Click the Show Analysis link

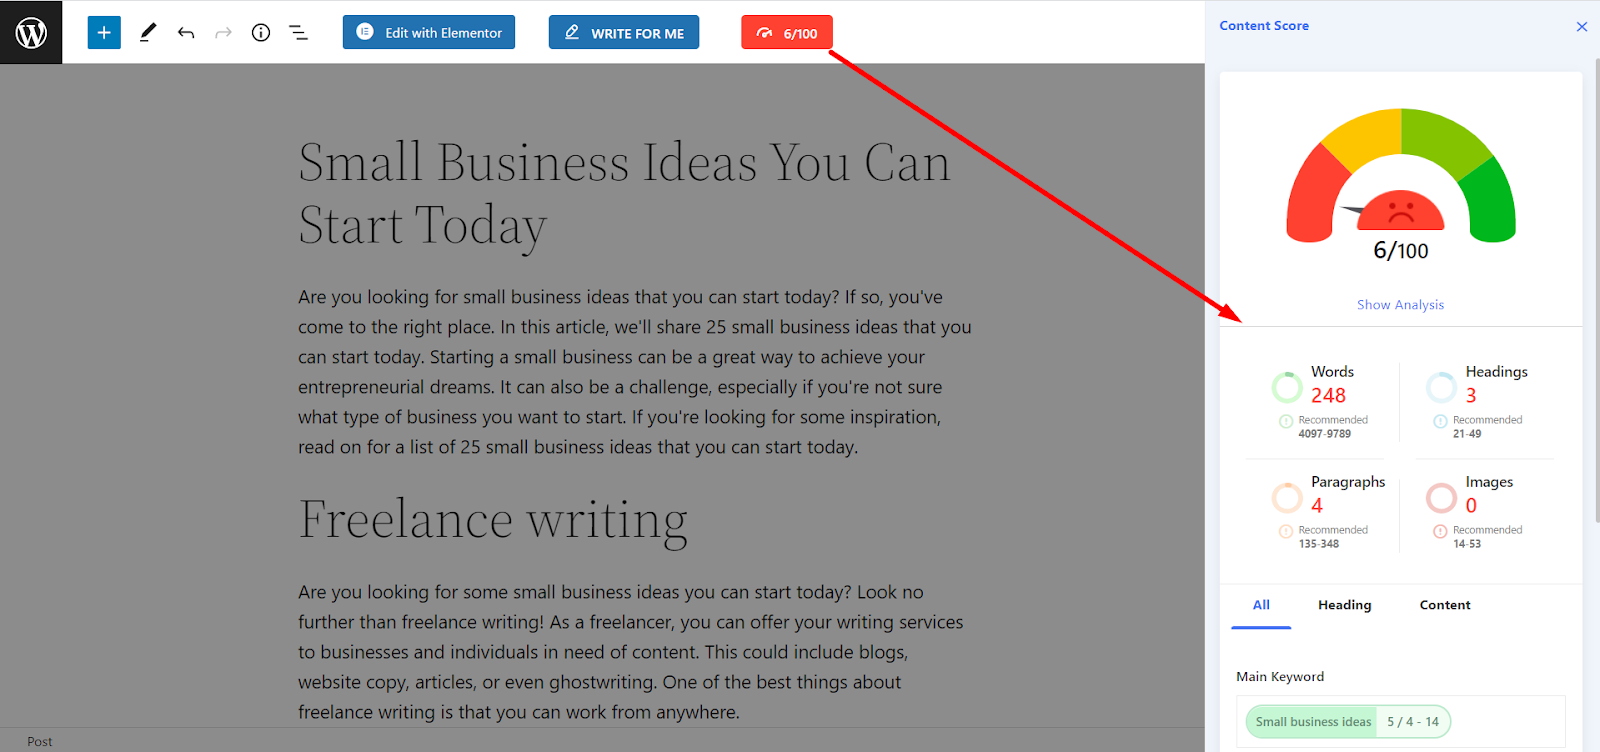1400,305
